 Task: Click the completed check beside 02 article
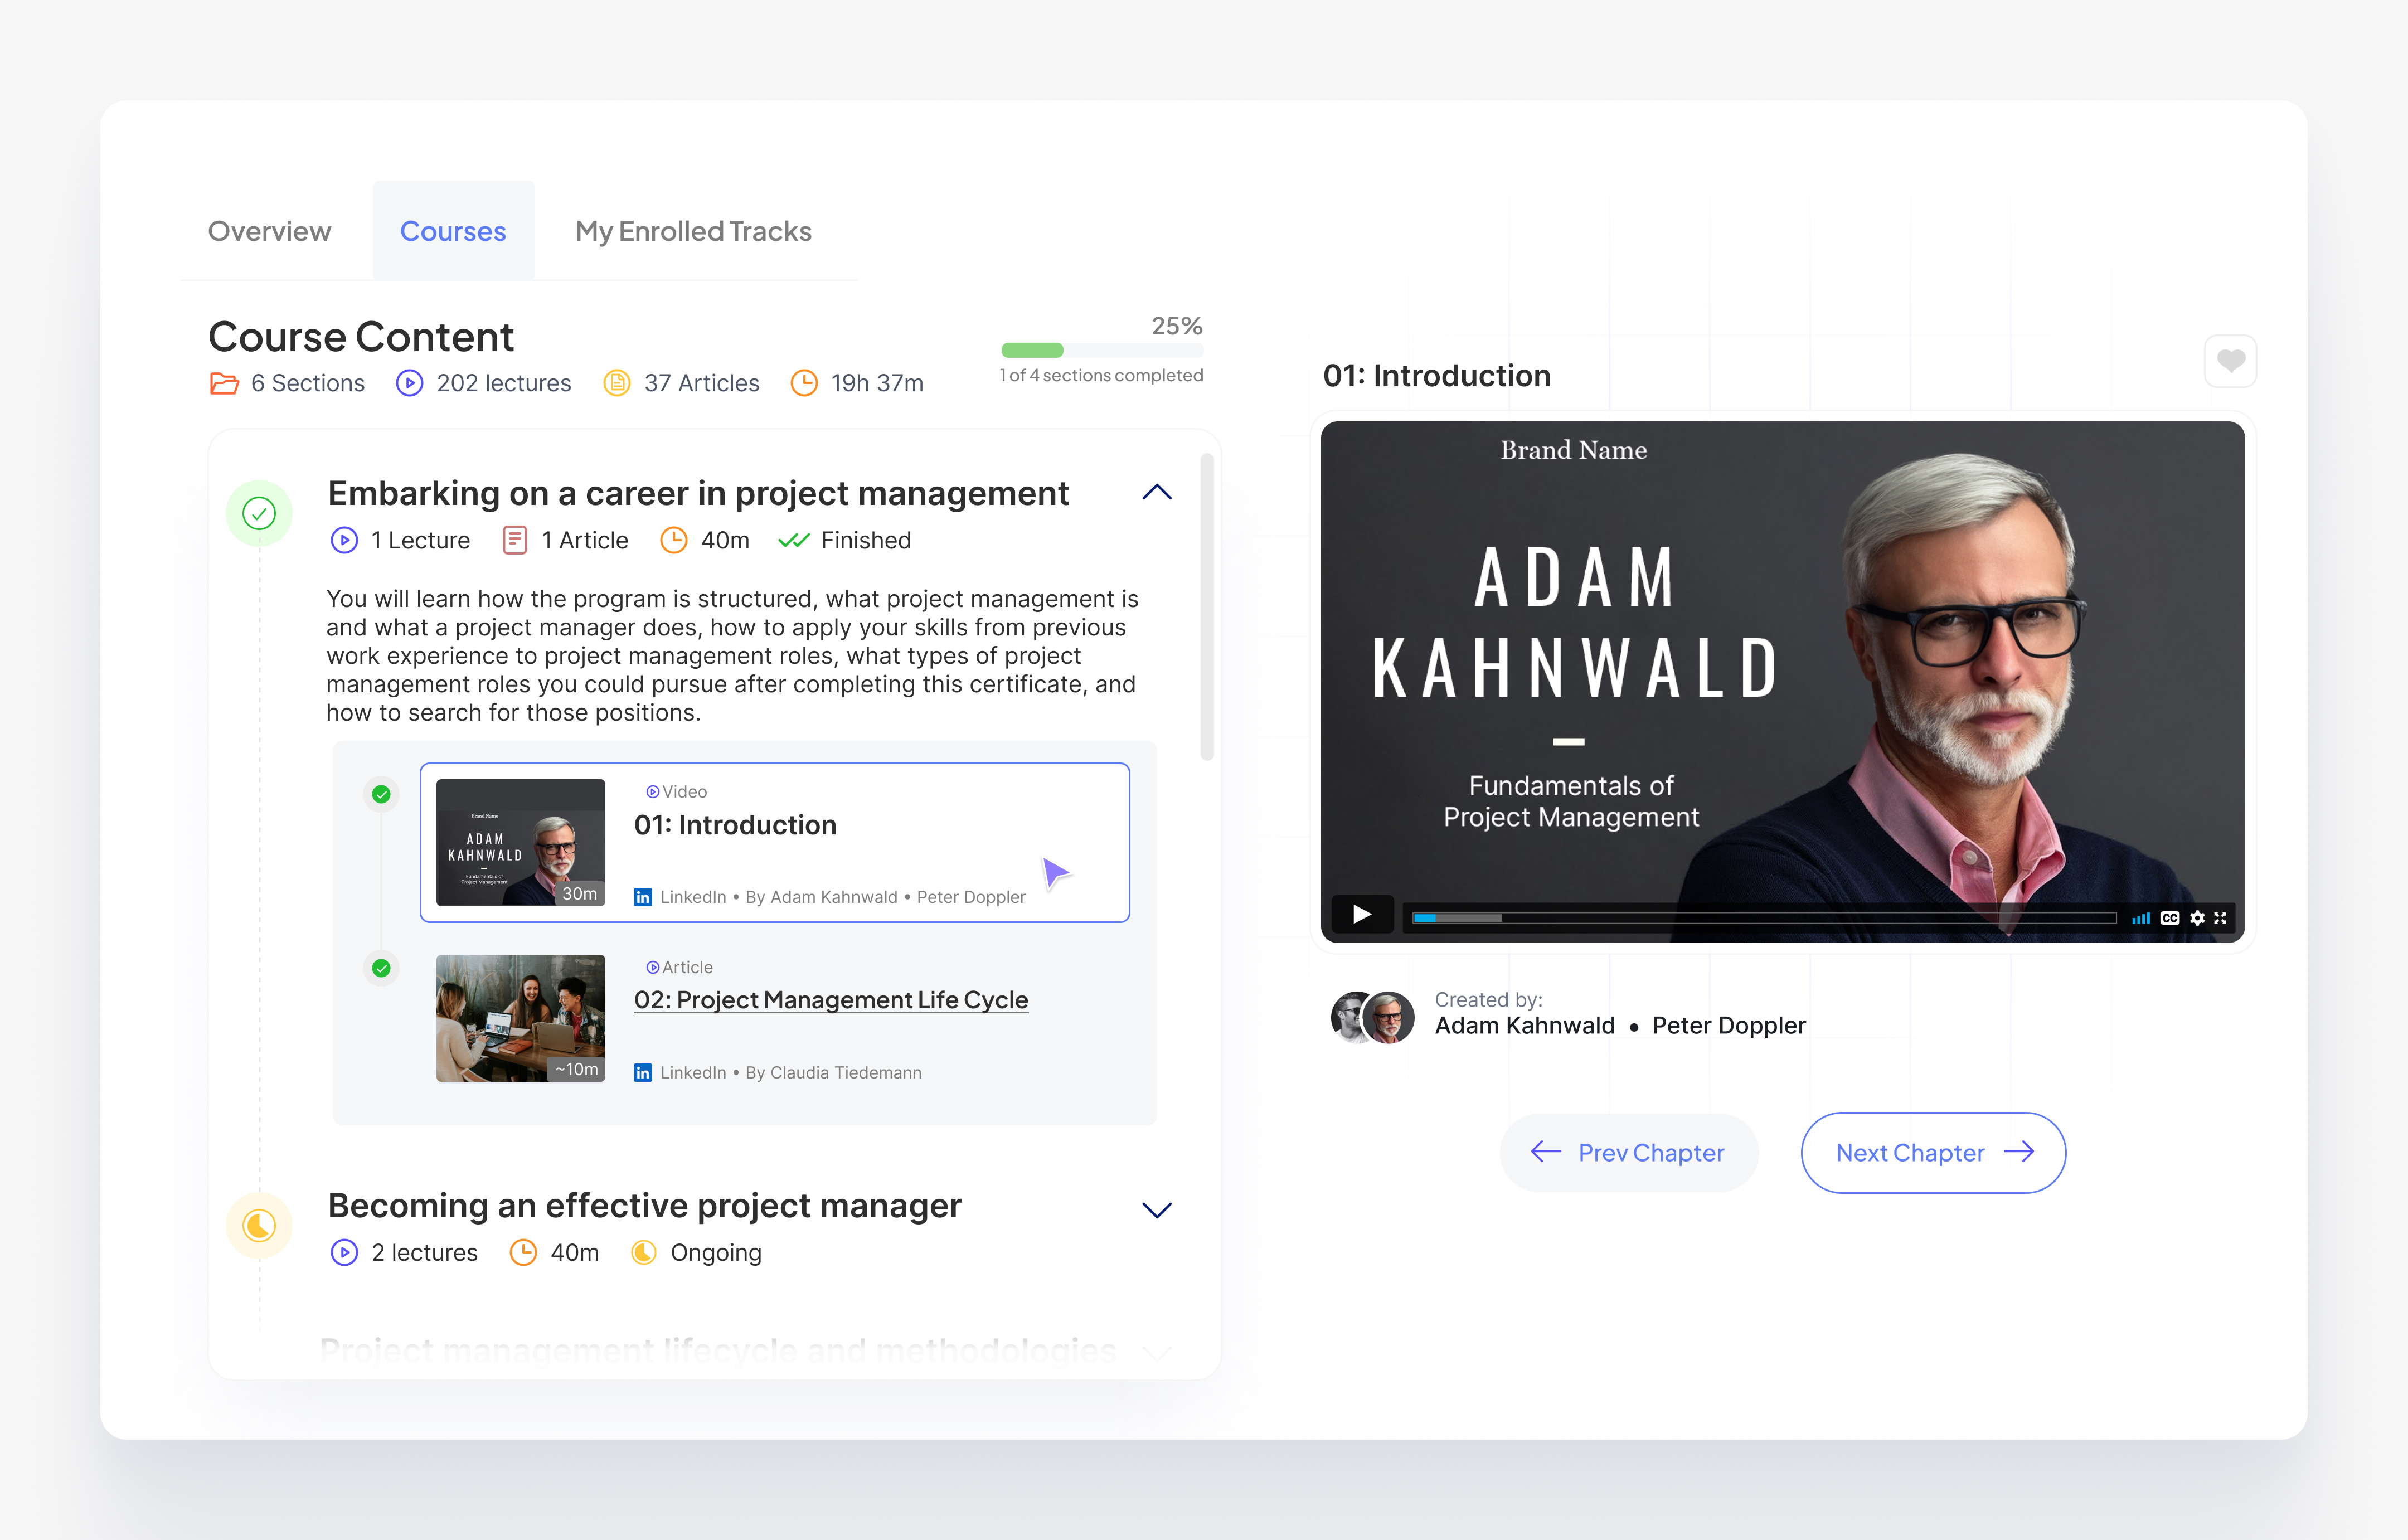coord(381,968)
